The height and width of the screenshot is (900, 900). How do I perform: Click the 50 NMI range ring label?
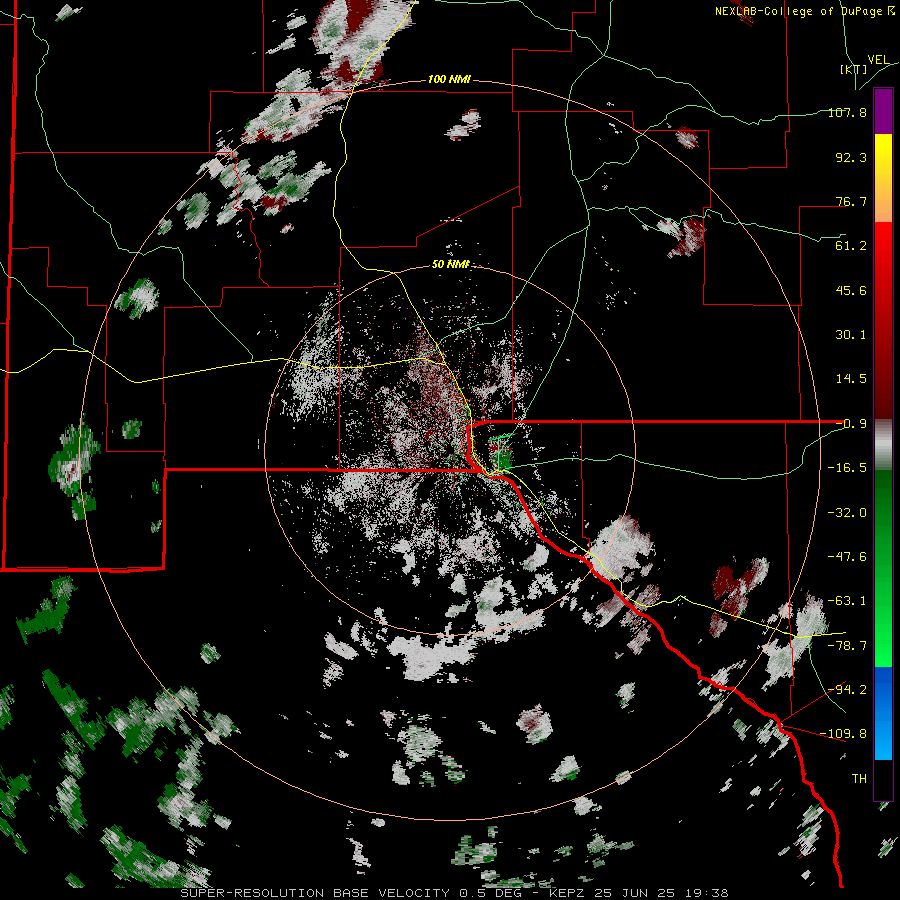pyautogui.click(x=451, y=265)
